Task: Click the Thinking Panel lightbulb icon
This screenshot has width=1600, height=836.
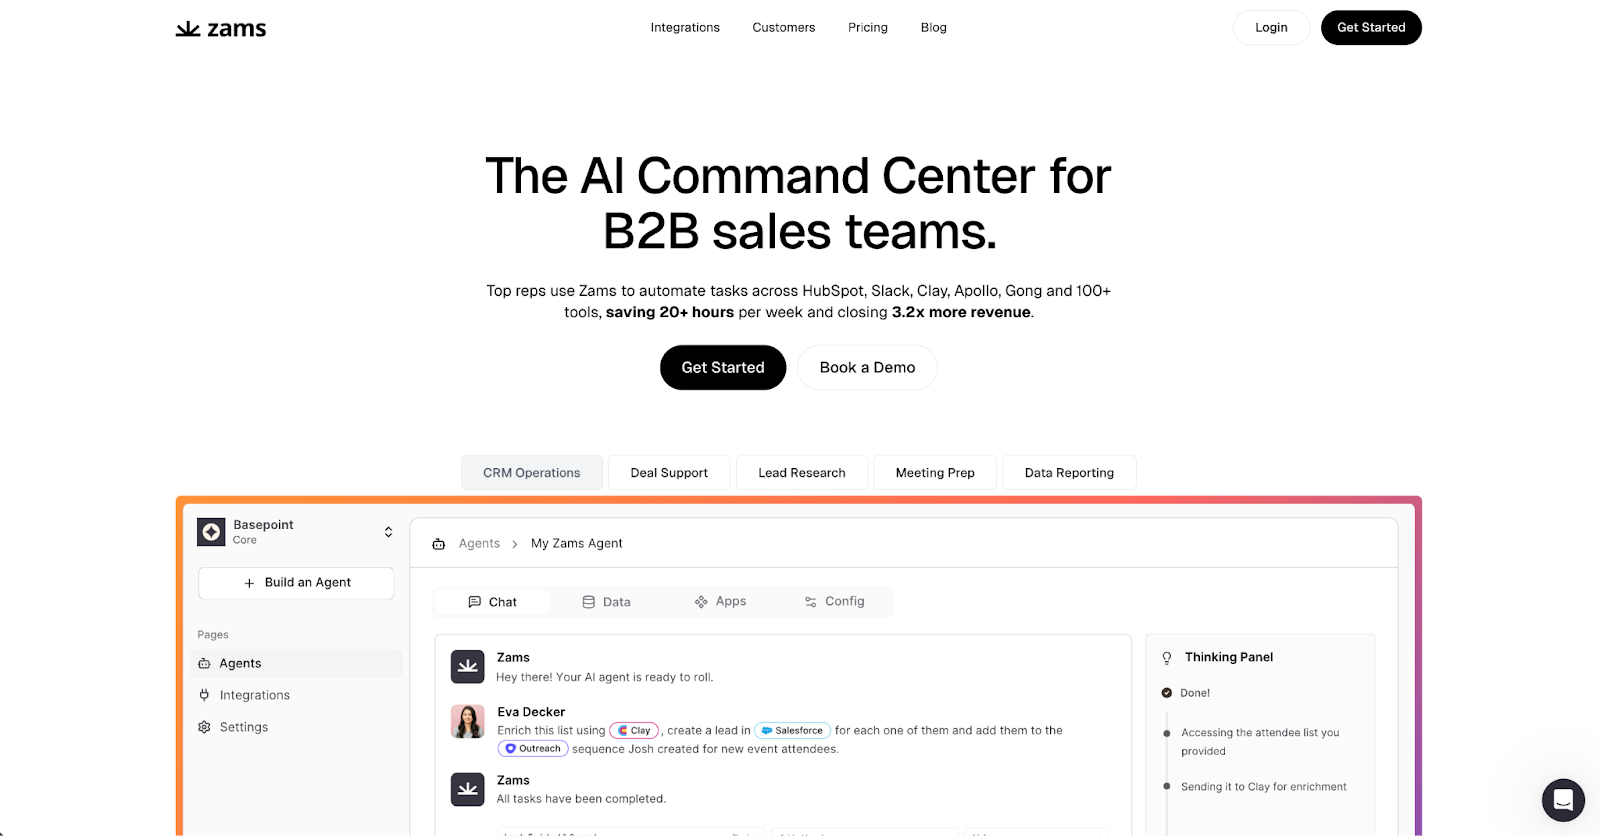Action: (1166, 658)
